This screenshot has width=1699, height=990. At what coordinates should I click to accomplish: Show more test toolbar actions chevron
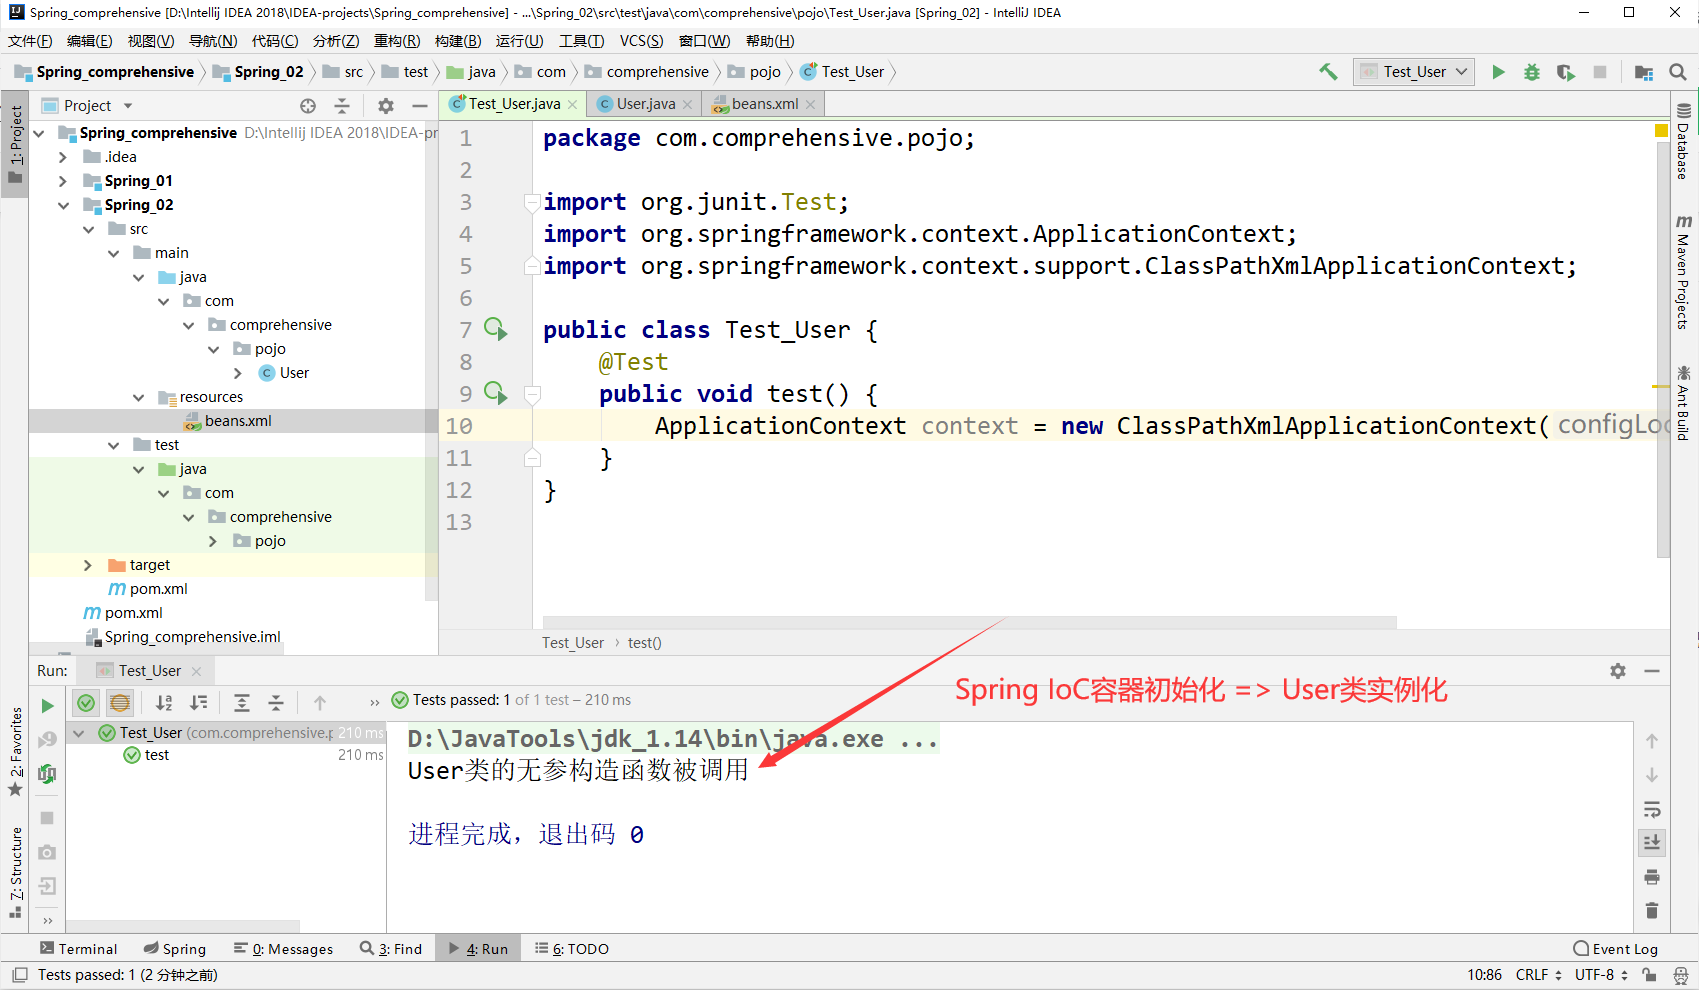click(x=375, y=702)
